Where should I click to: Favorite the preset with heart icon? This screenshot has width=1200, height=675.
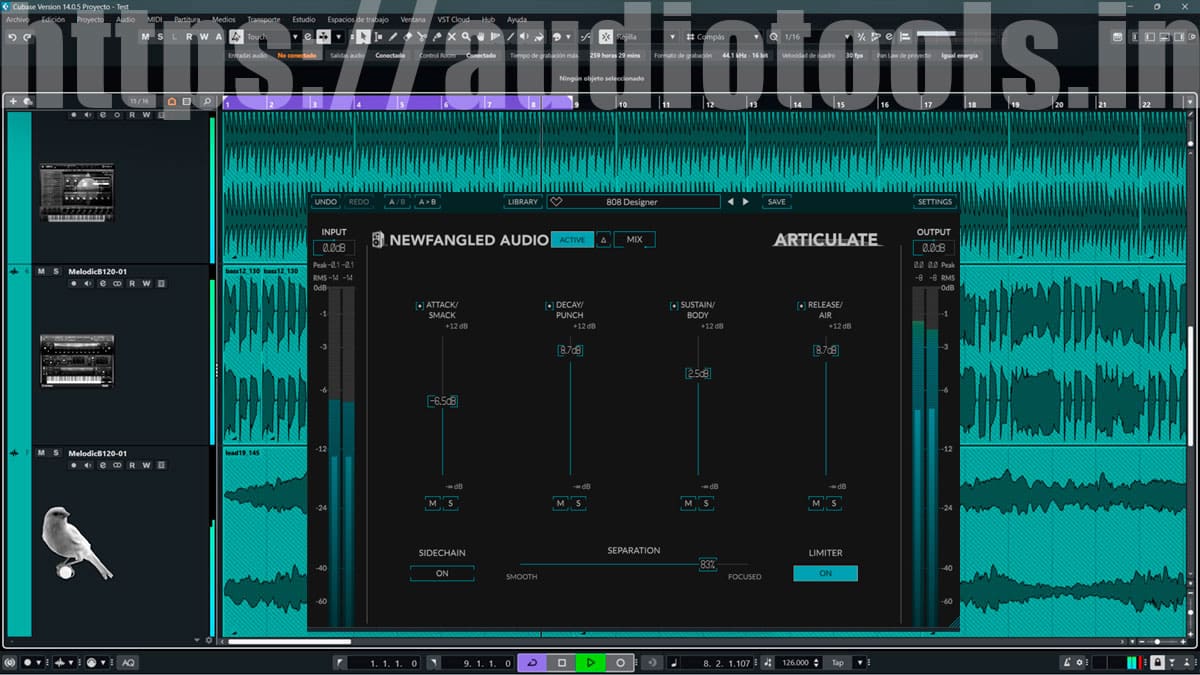(557, 202)
